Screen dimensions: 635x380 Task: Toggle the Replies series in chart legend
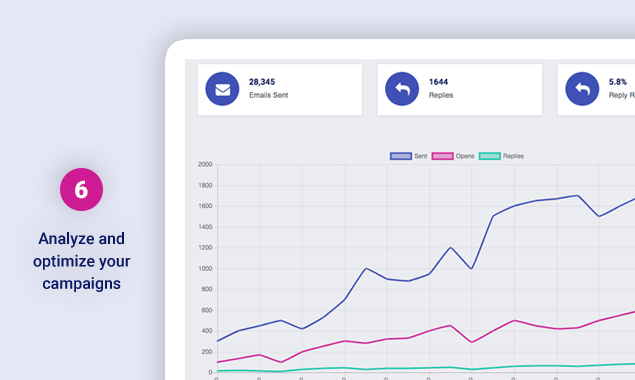click(x=490, y=156)
